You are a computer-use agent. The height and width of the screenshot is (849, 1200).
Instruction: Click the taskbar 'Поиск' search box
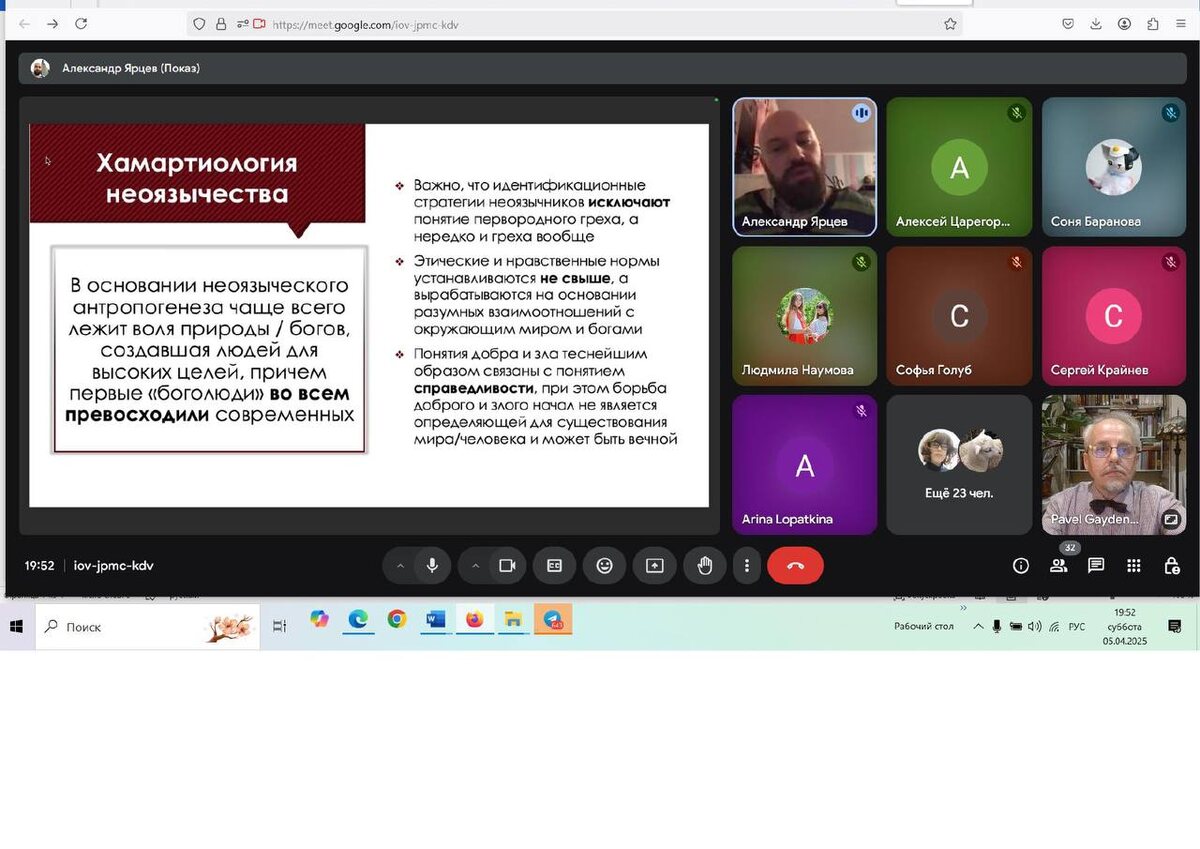[x=148, y=626]
